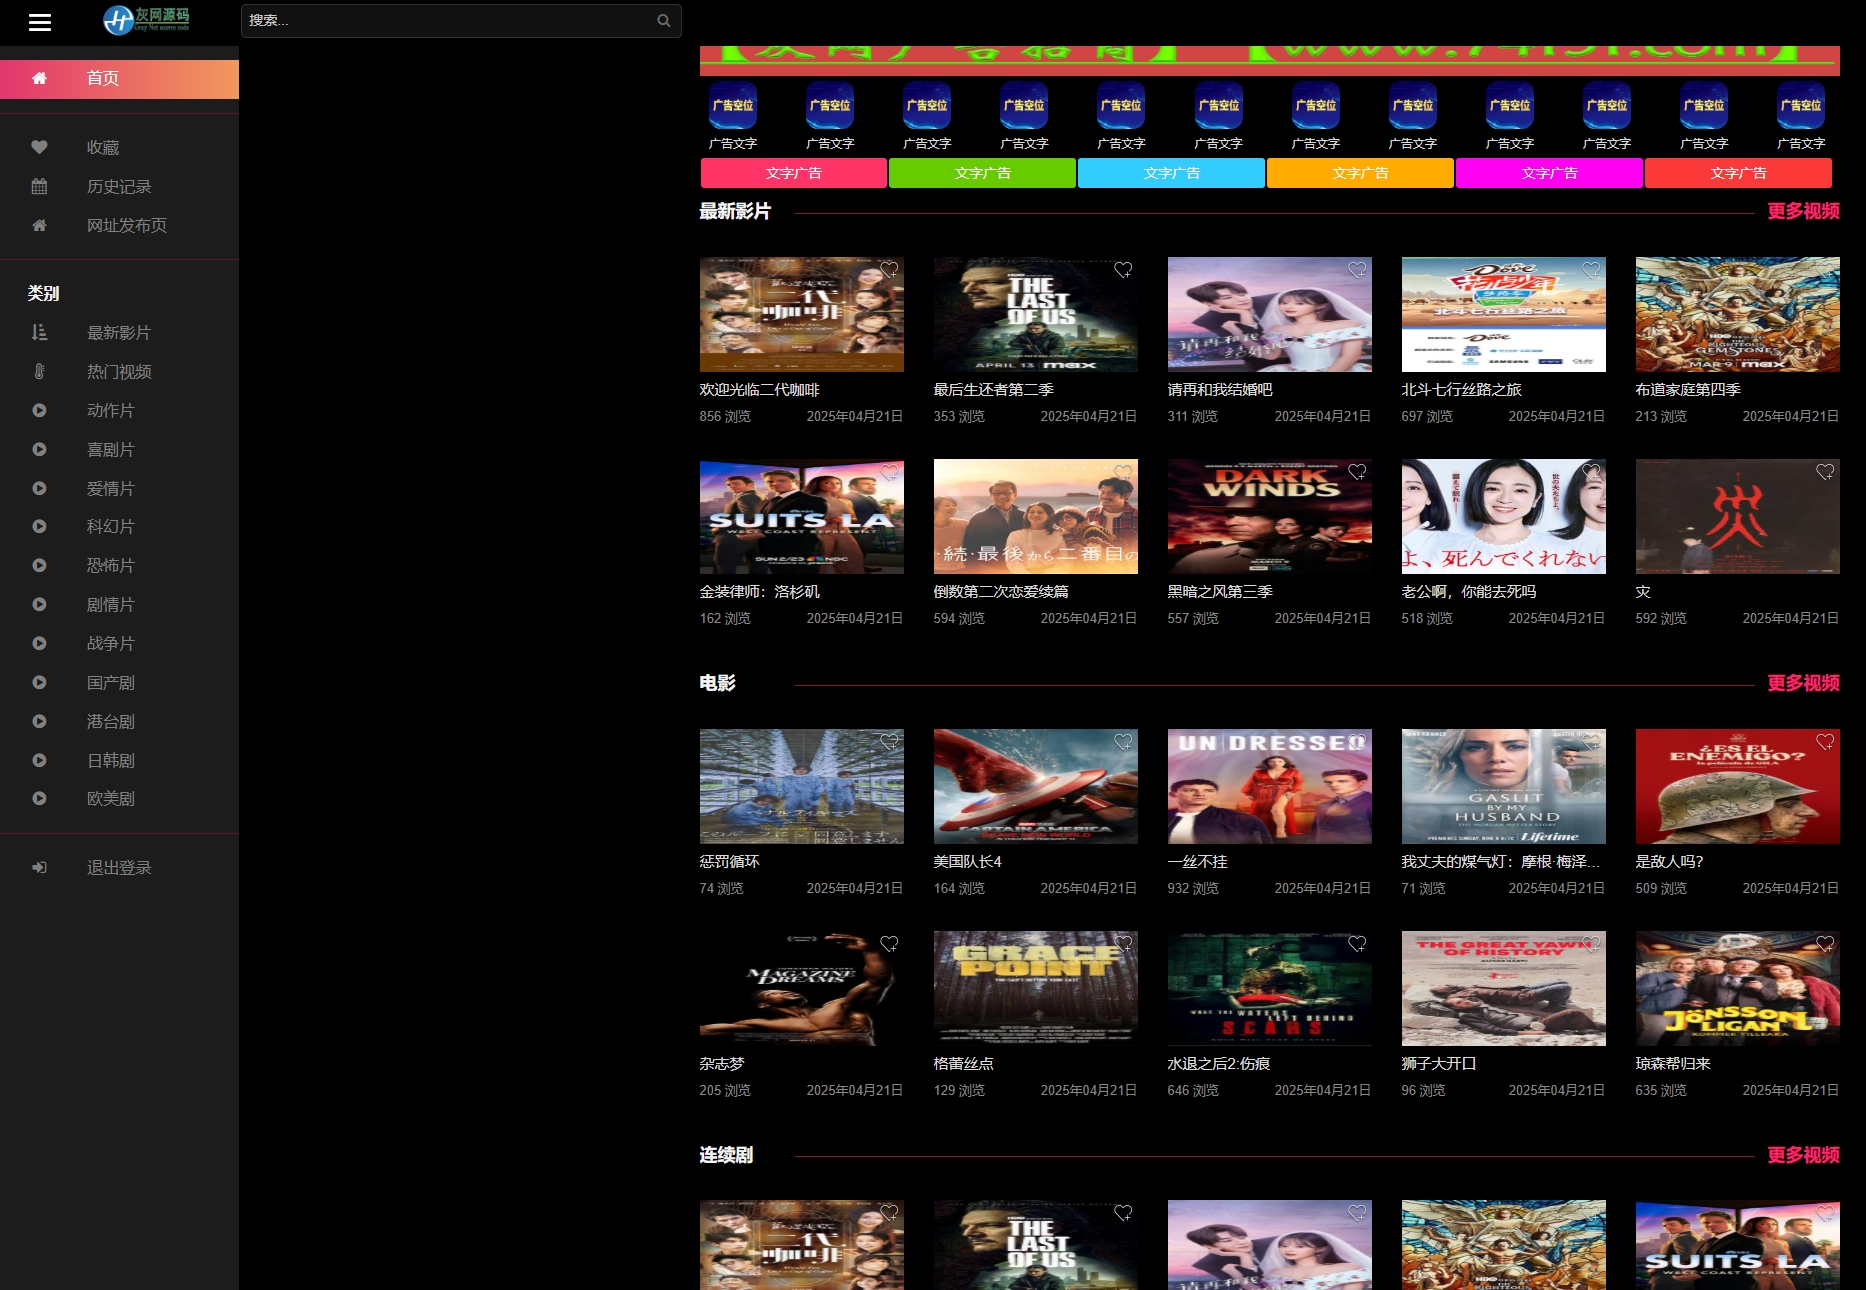Select the 首页 home menu item
Viewport: 1866px width, 1290px height.
119,79
